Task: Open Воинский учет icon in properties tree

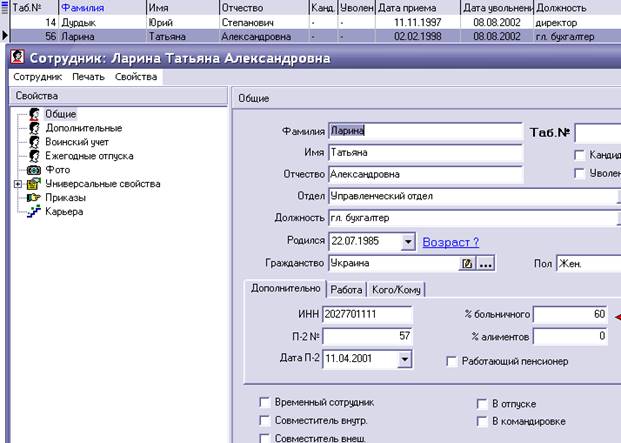Action: tap(34, 142)
